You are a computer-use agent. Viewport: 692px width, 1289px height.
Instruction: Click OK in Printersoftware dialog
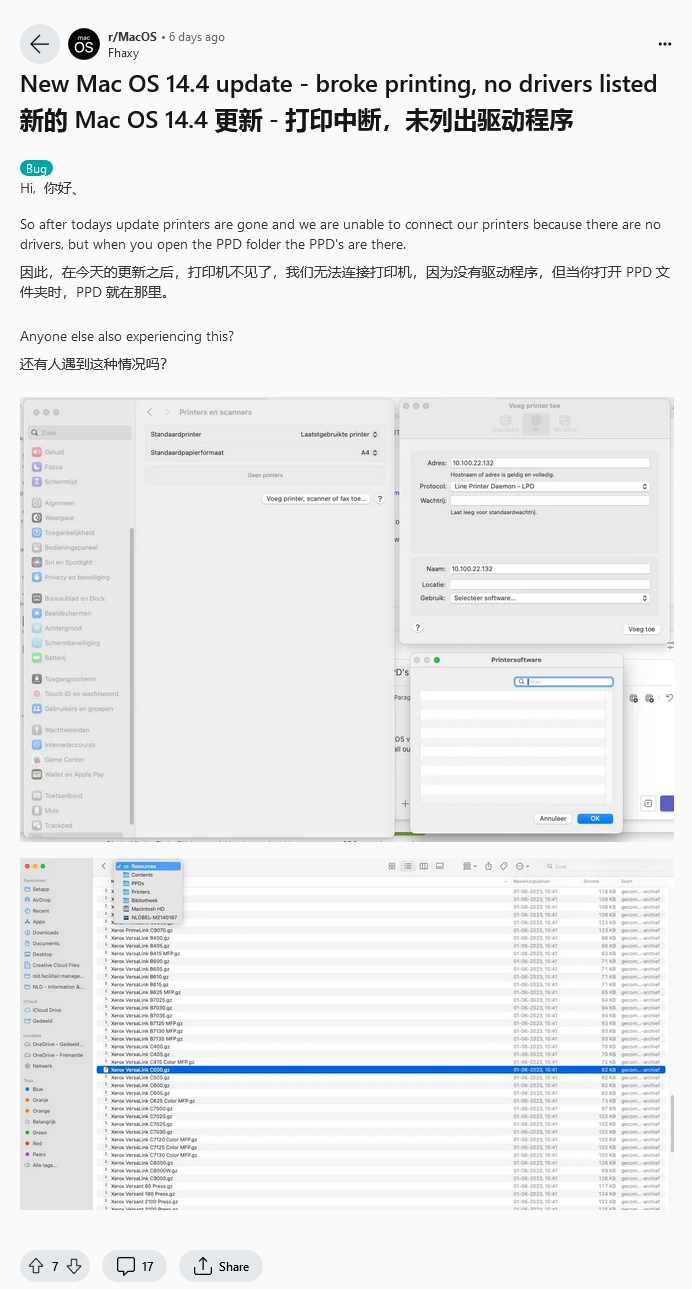[x=595, y=818]
